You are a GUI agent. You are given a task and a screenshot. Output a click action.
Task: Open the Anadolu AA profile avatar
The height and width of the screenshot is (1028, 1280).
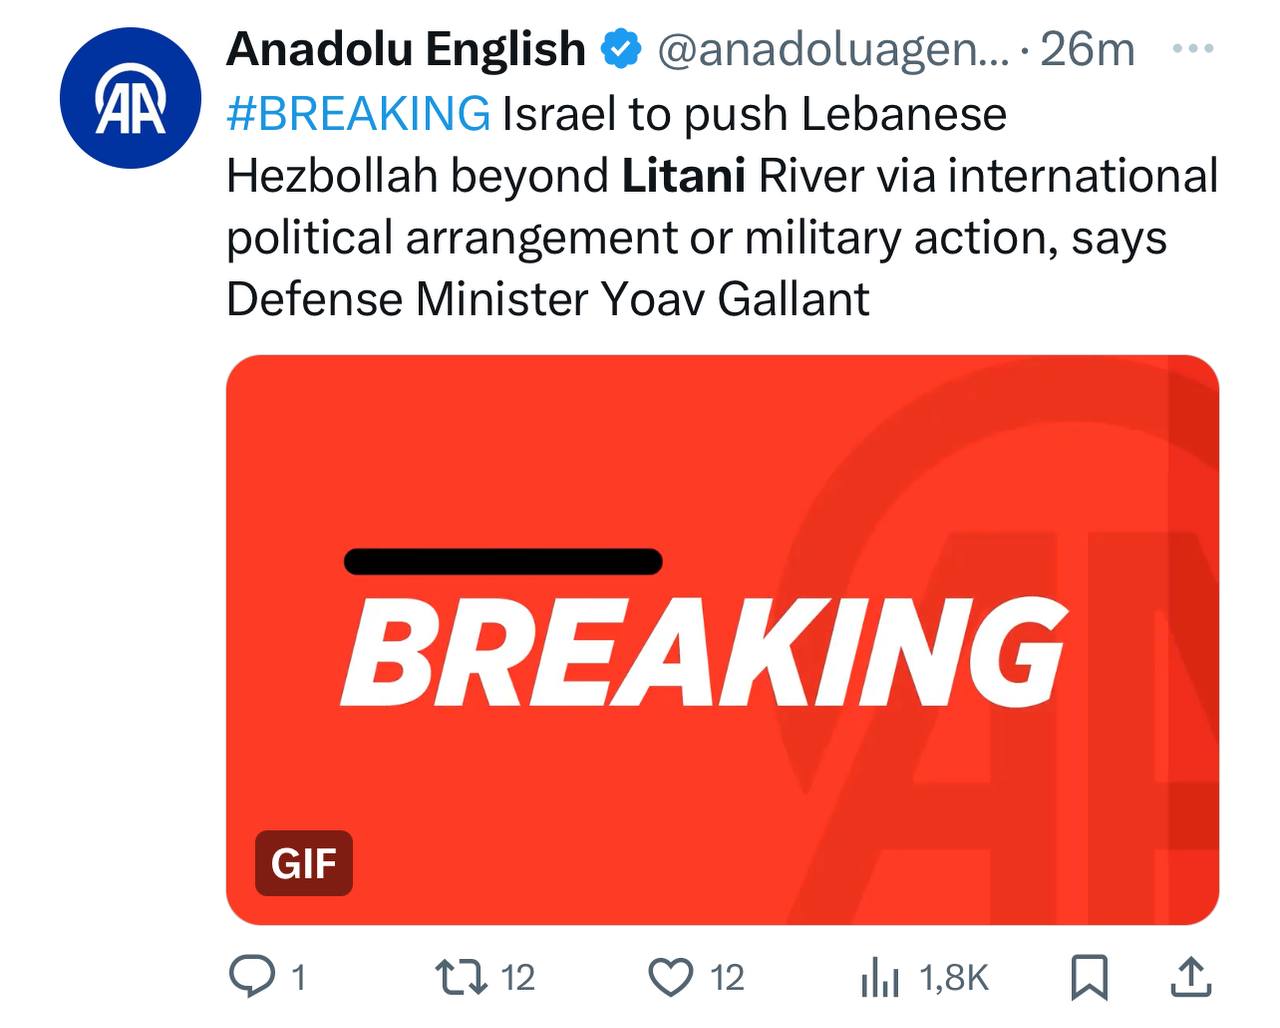[131, 98]
